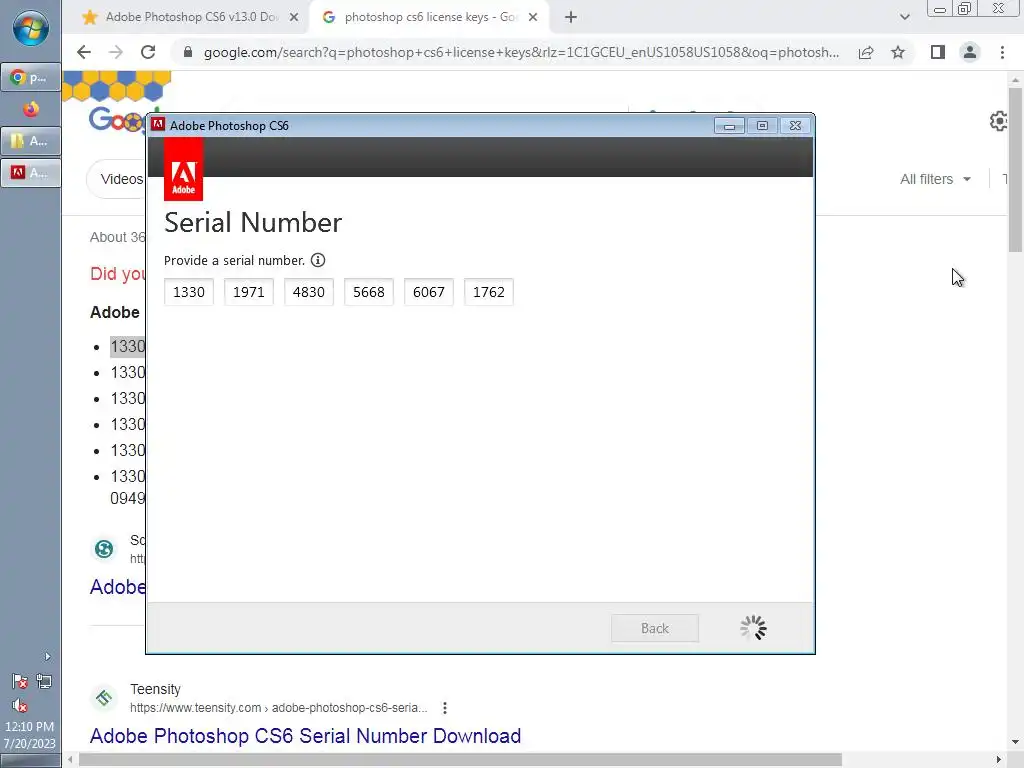The image size is (1024, 768).
Task: Open Teensity result three-dot options
Action: [x=445, y=708]
